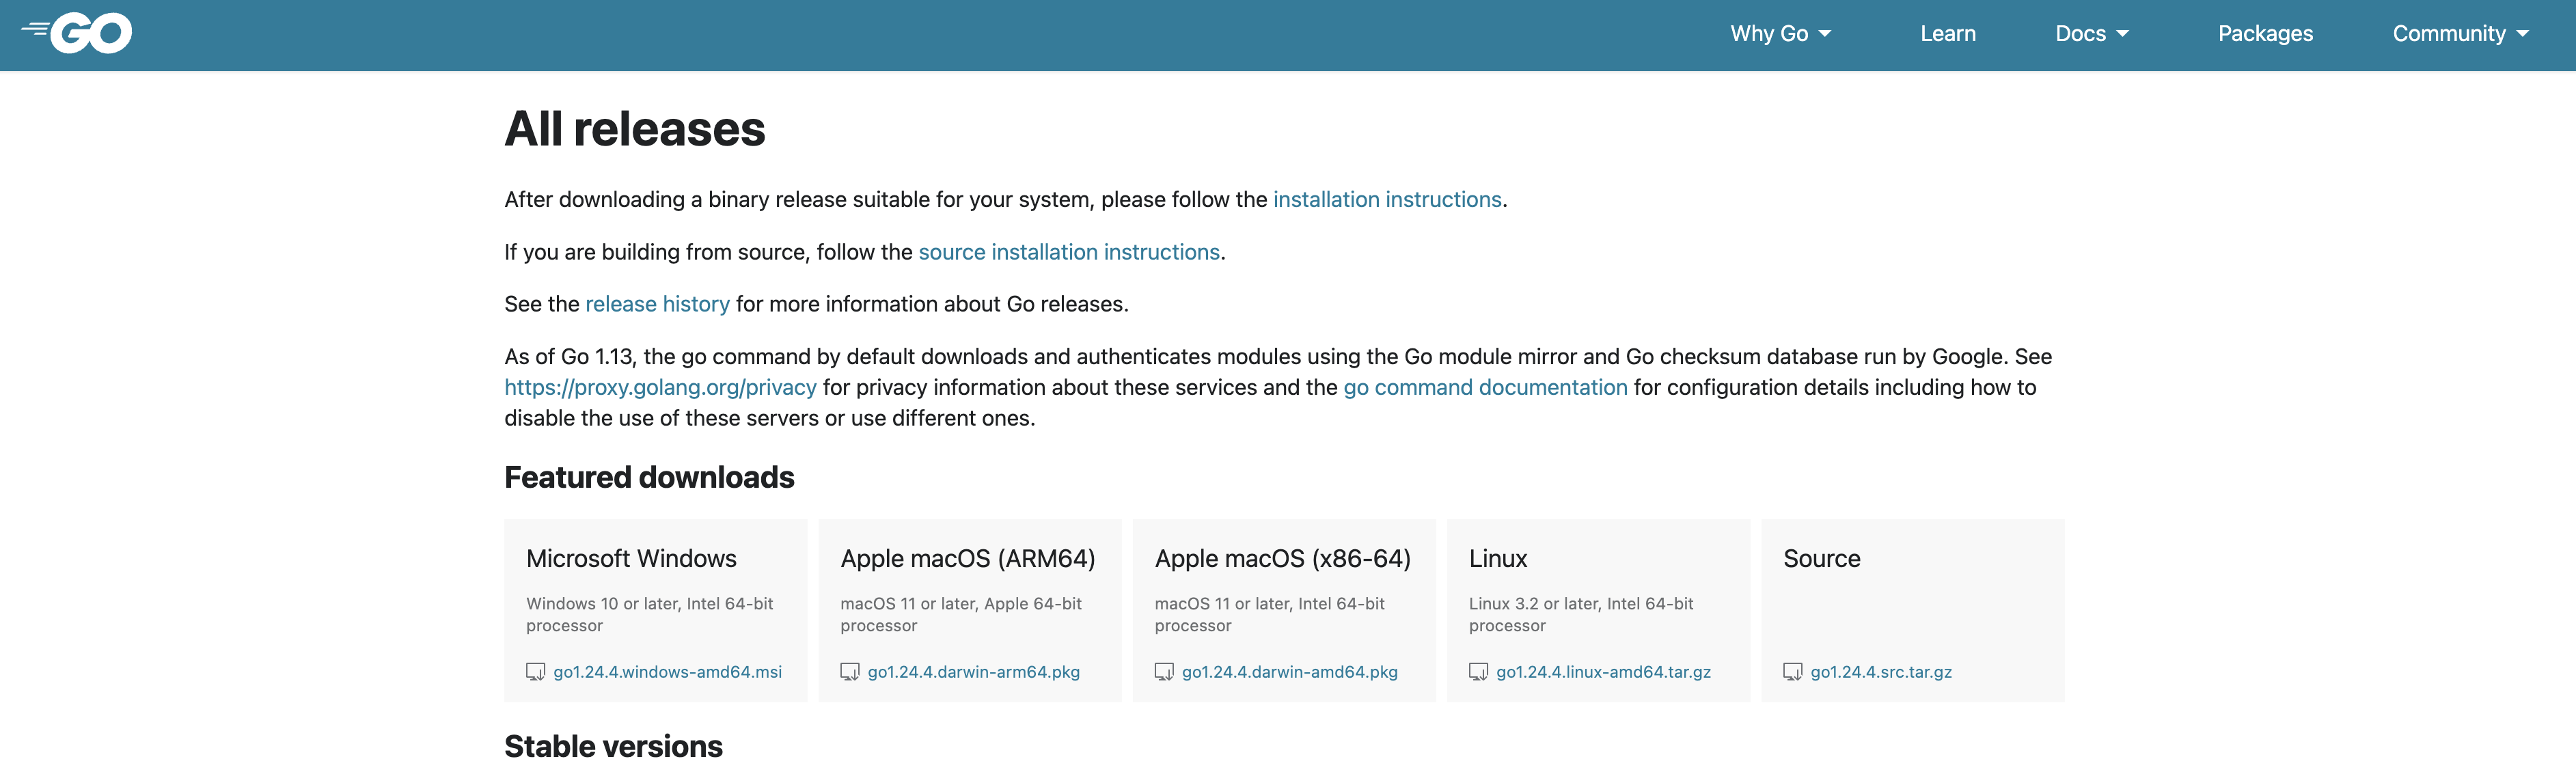Open the Learn page
Image resolution: width=2576 pixels, height=772 pixels.
click(x=1948, y=34)
